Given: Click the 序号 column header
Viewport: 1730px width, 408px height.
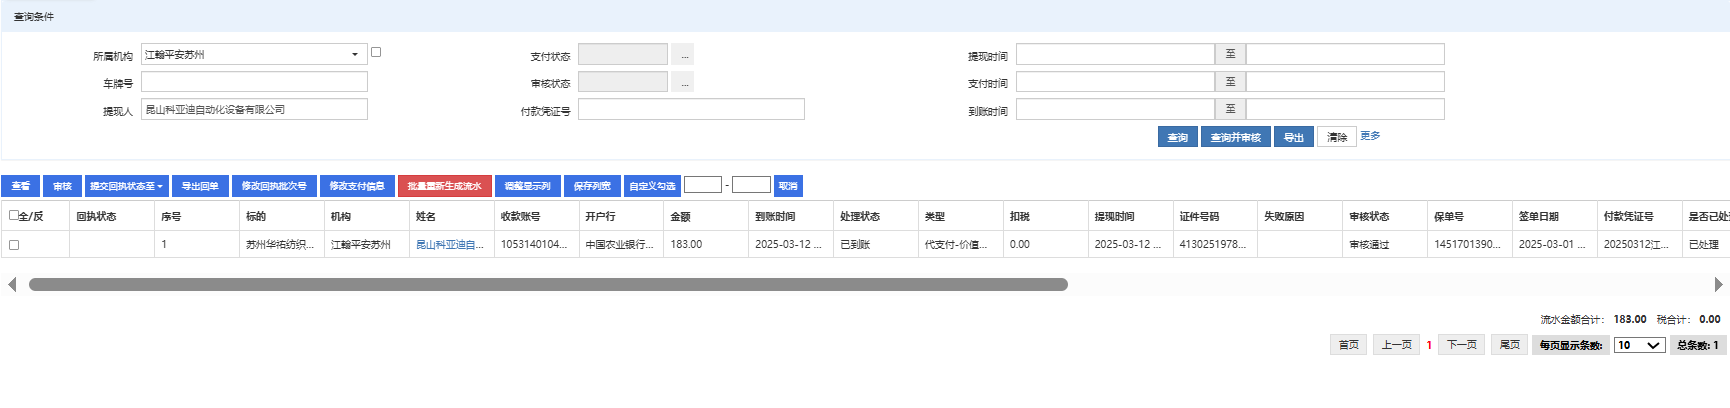Looking at the screenshot, I should tap(197, 216).
